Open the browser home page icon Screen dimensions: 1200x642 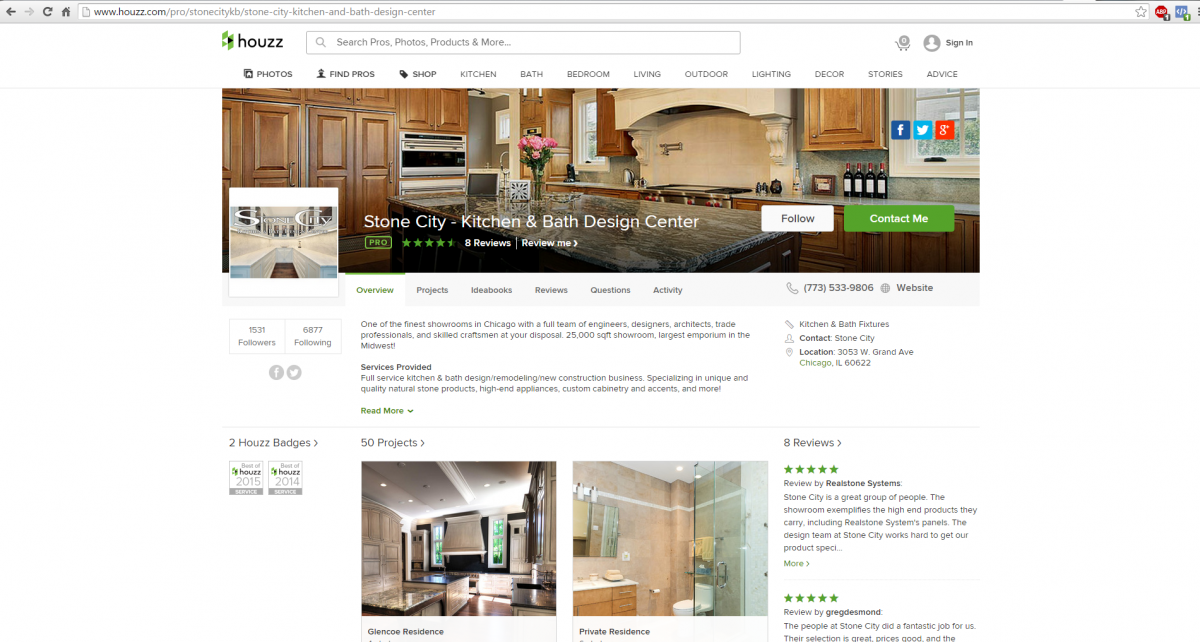click(x=65, y=12)
